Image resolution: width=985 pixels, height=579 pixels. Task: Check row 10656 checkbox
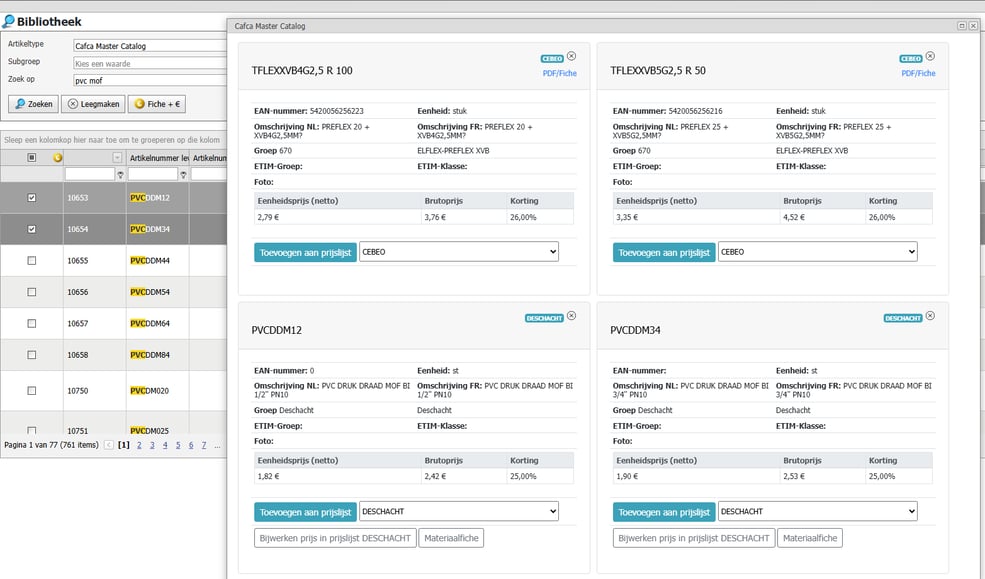pos(31,291)
